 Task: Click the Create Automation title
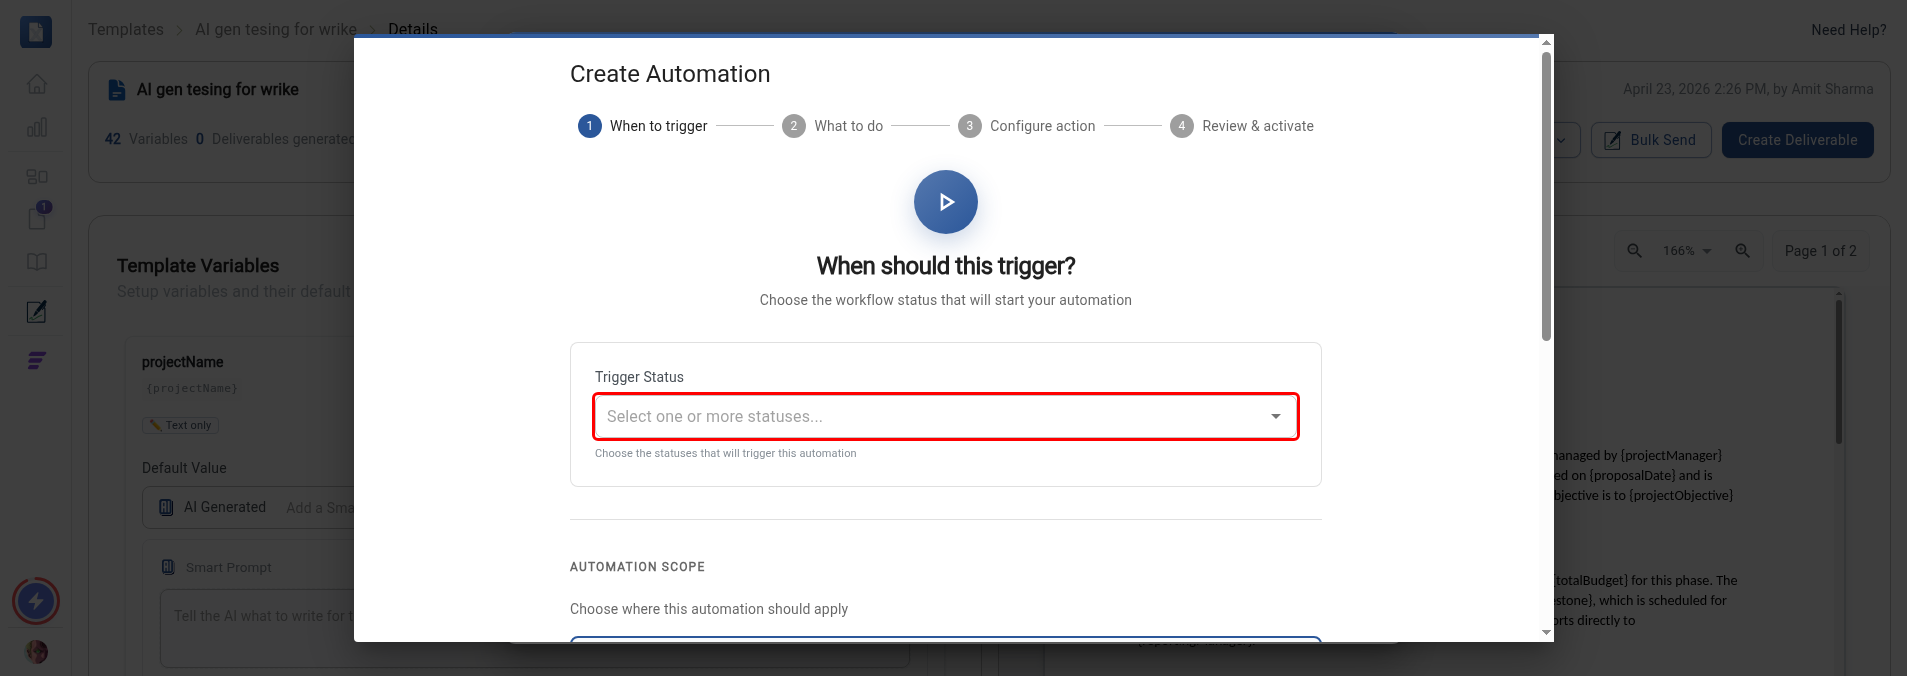(x=670, y=74)
